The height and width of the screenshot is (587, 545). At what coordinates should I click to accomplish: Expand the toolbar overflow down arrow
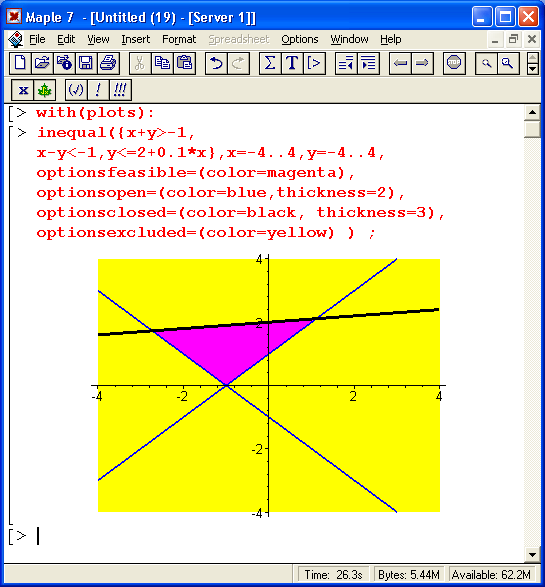532,69
